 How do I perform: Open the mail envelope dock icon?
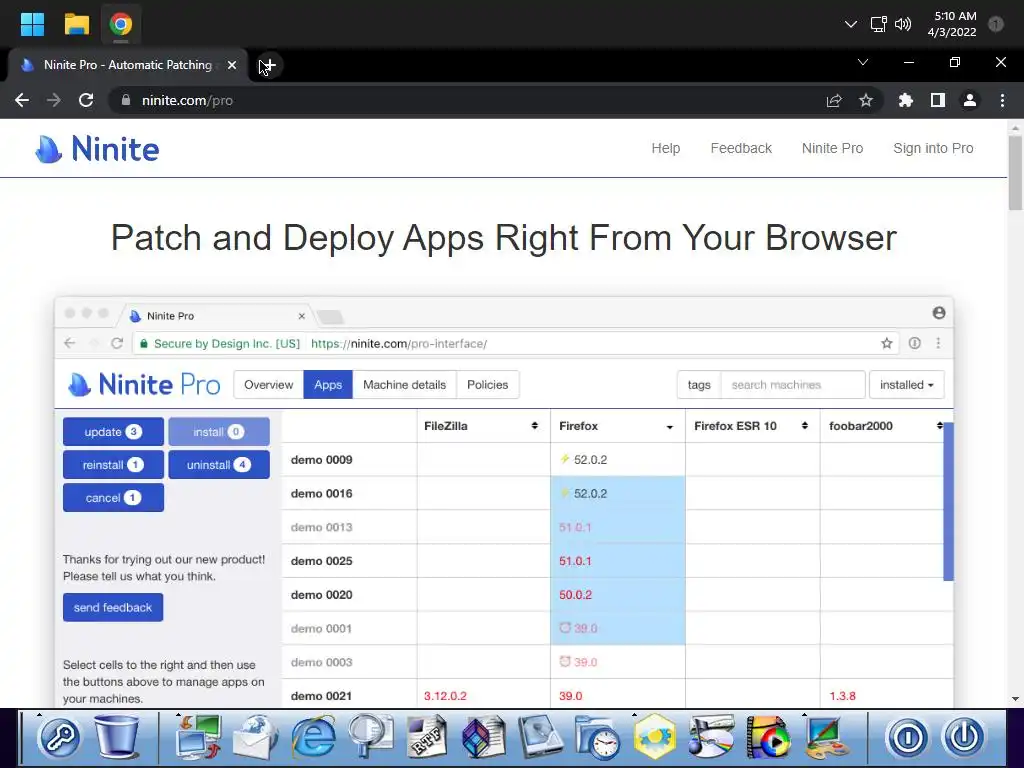(256, 737)
